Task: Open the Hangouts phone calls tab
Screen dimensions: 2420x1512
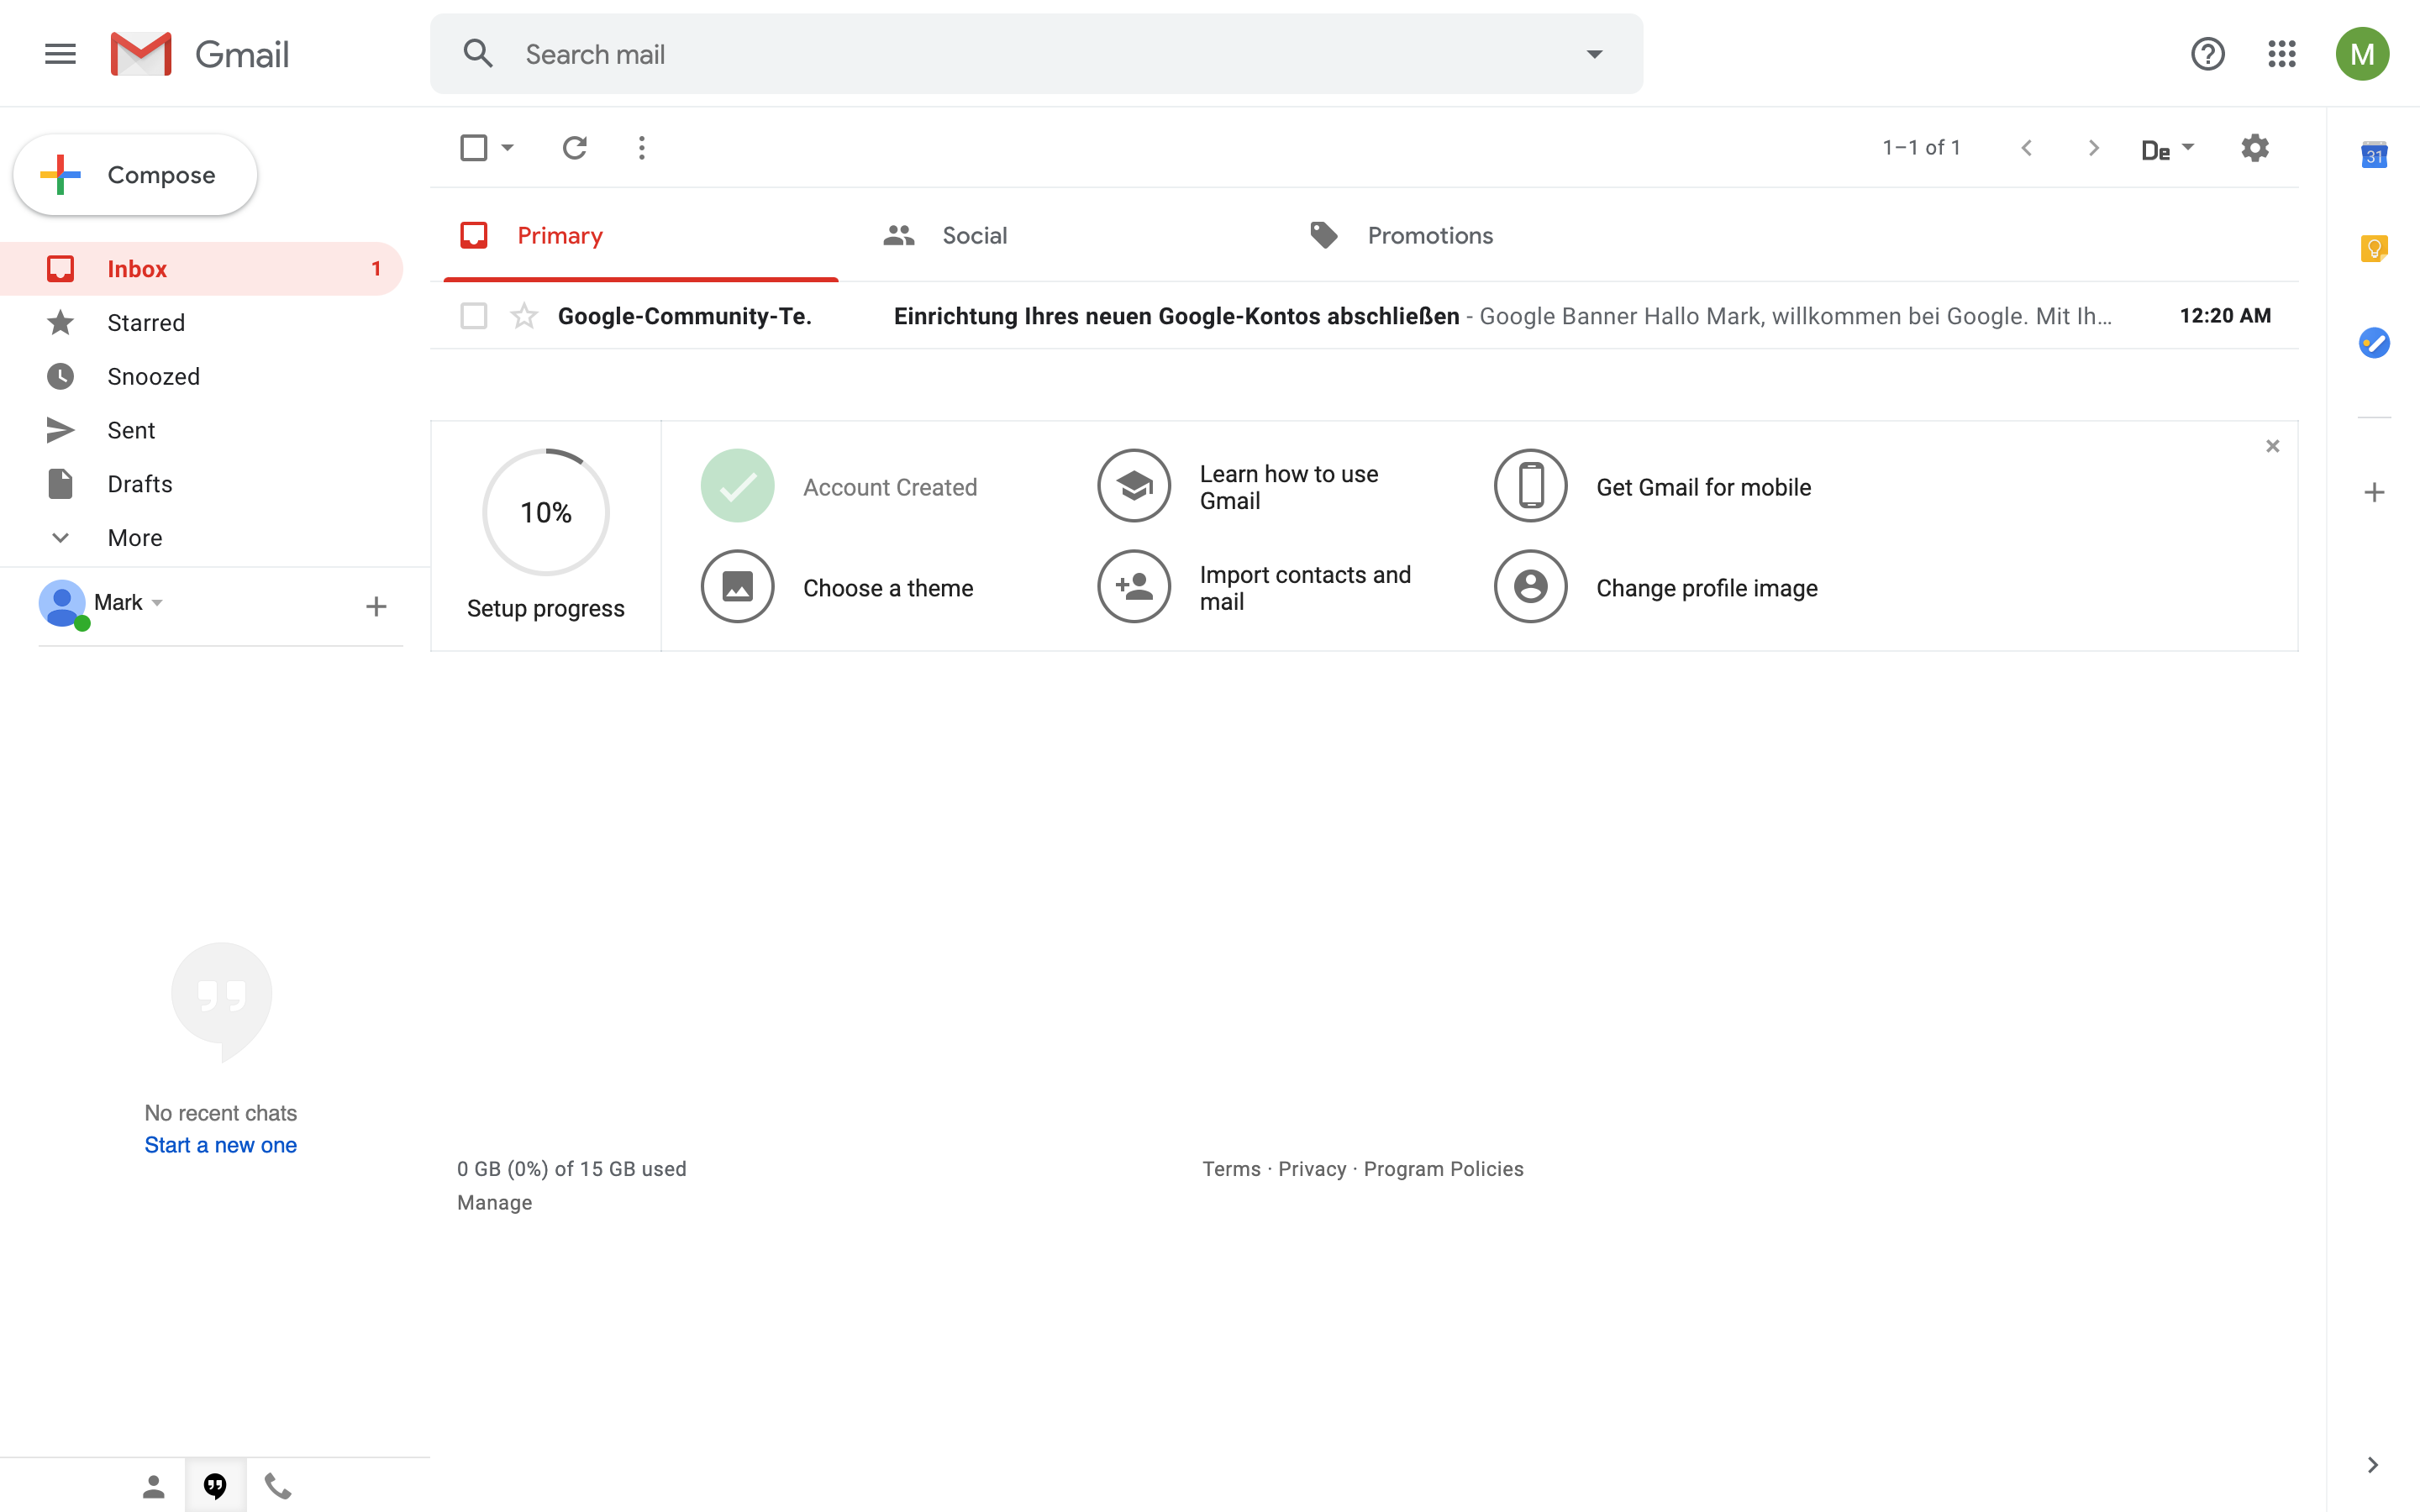Action: 277,1486
